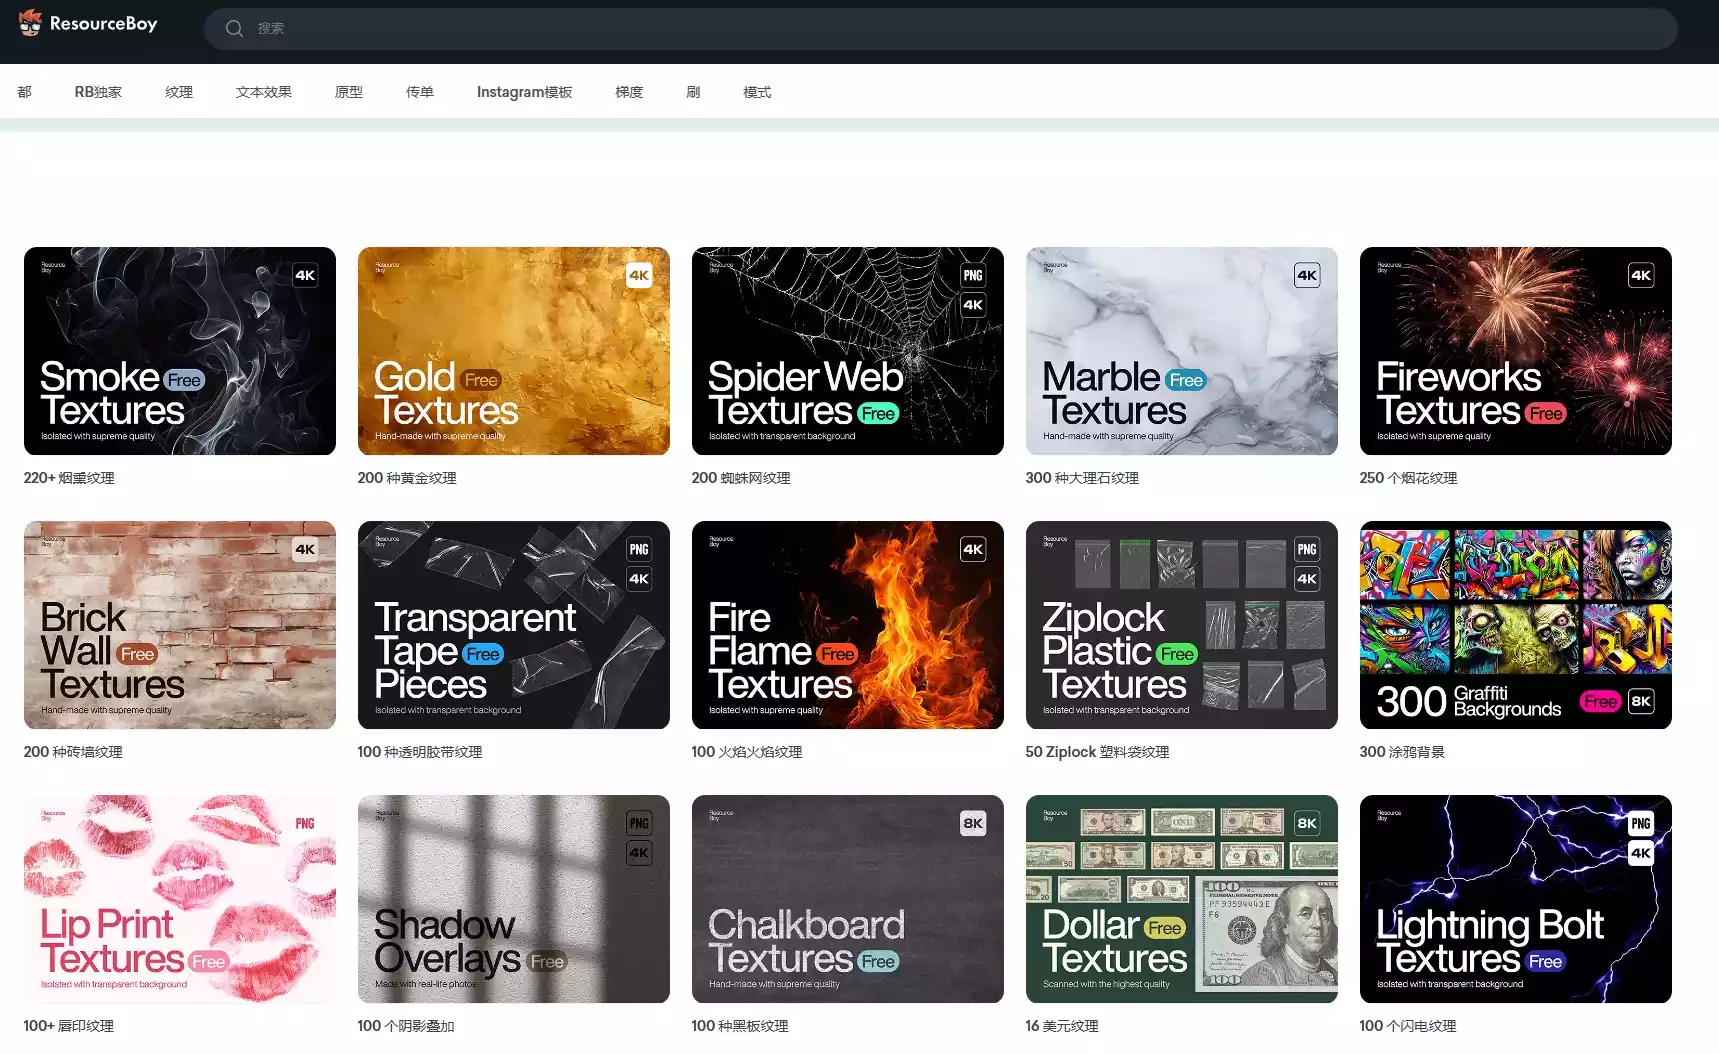Click the 8K badge on Chalkboard Textures
The image size is (1719, 1054).
coord(973,823)
